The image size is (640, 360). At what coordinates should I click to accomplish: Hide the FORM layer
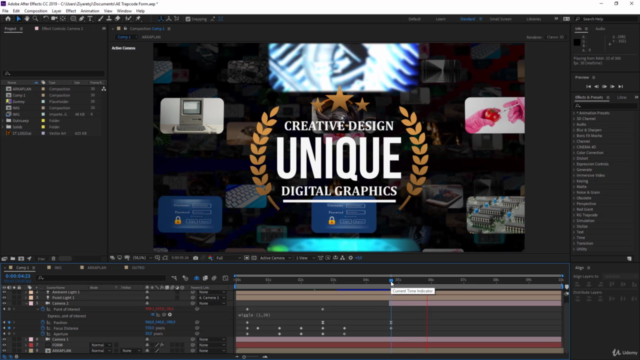pyautogui.click(x=4, y=345)
